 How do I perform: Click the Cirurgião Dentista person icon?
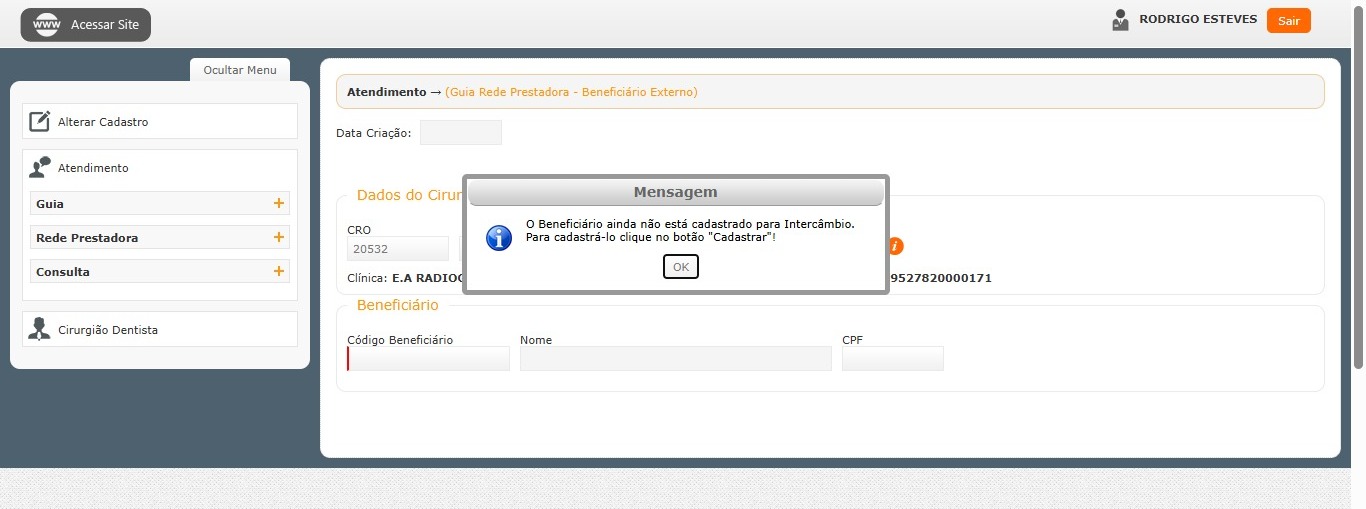click(x=40, y=329)
